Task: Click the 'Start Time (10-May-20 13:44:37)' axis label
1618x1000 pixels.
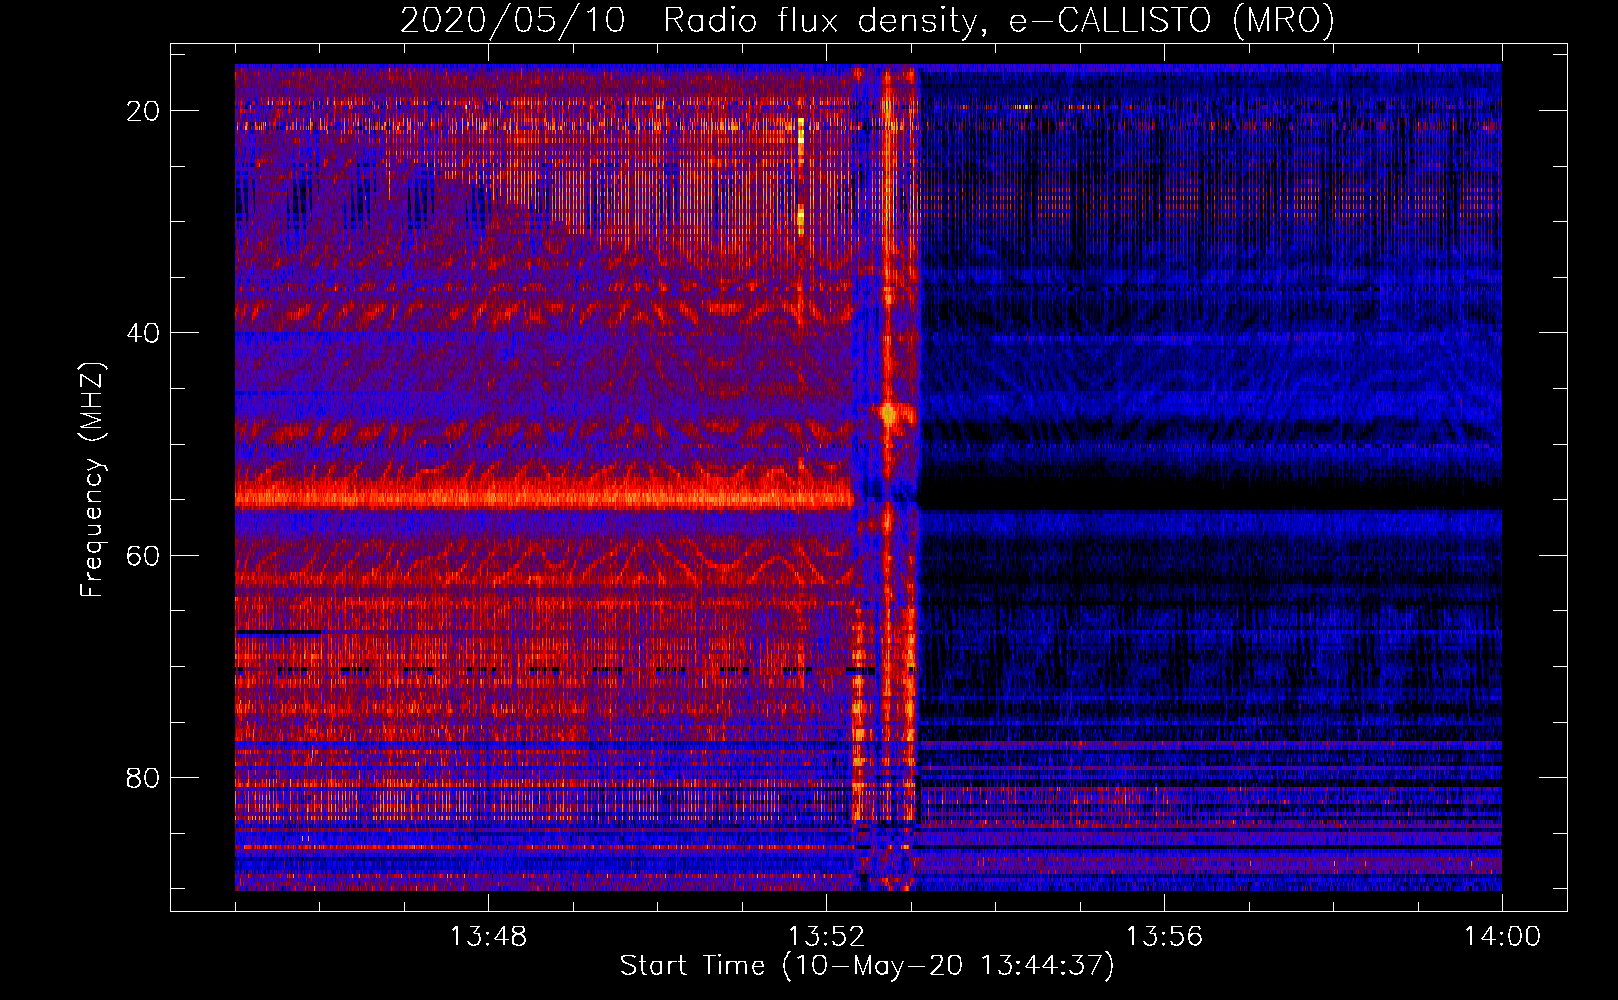Action: coord(866,966)
